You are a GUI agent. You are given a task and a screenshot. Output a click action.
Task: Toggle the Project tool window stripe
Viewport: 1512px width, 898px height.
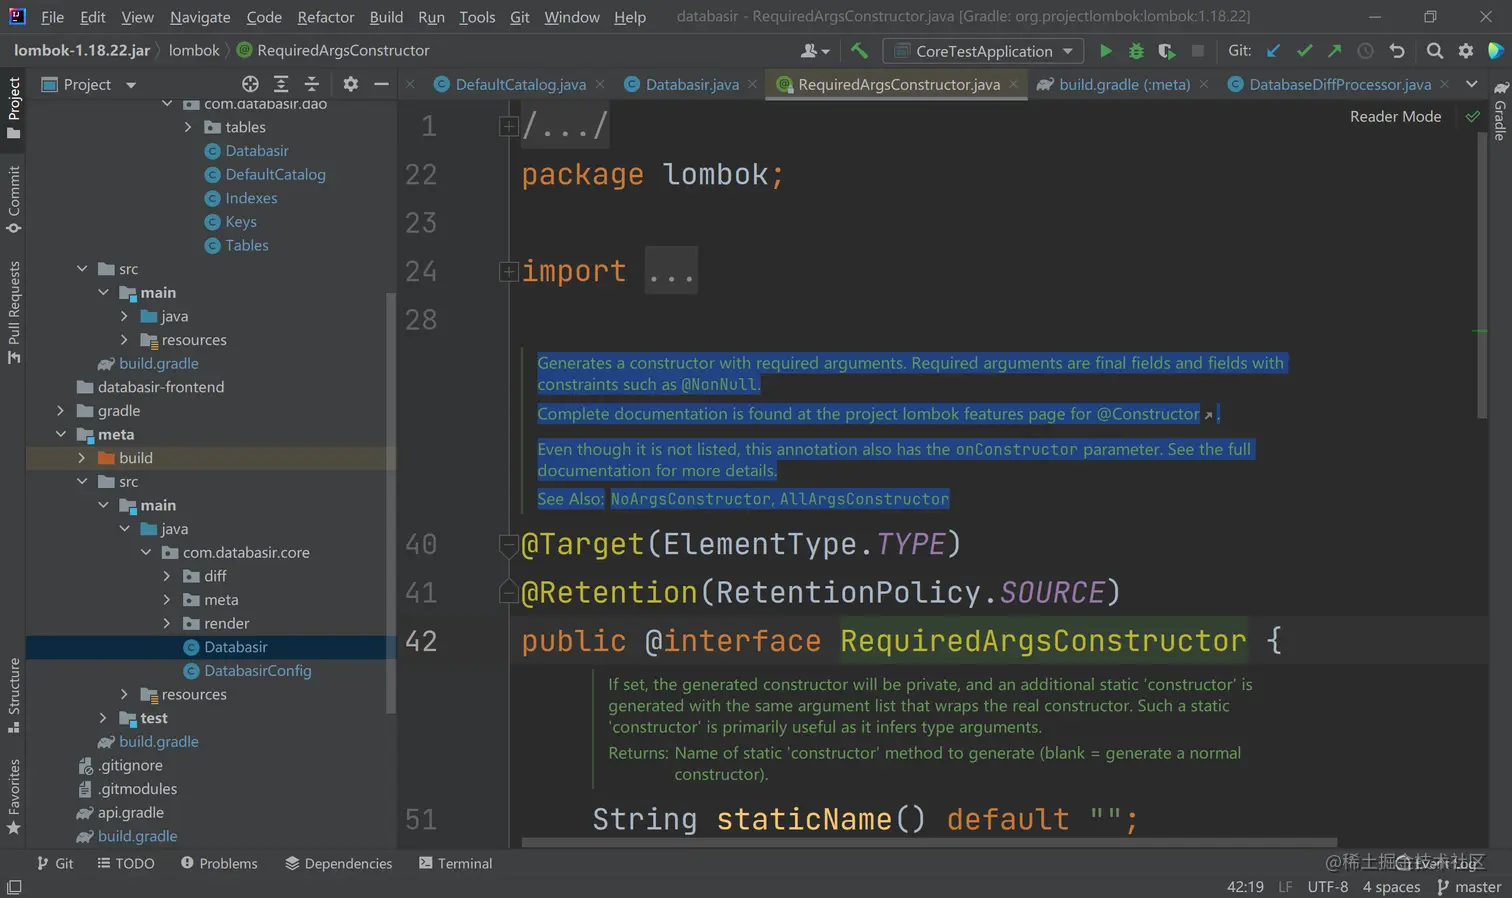14,107
